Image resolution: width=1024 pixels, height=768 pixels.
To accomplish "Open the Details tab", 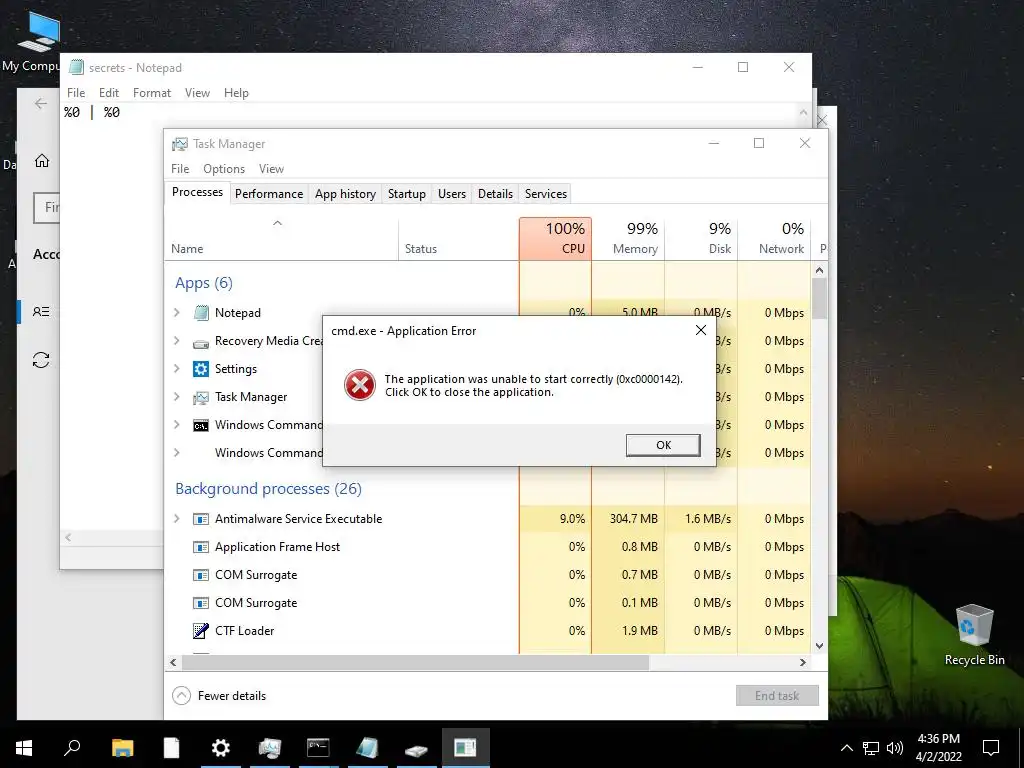I will [x=496, y=194].
